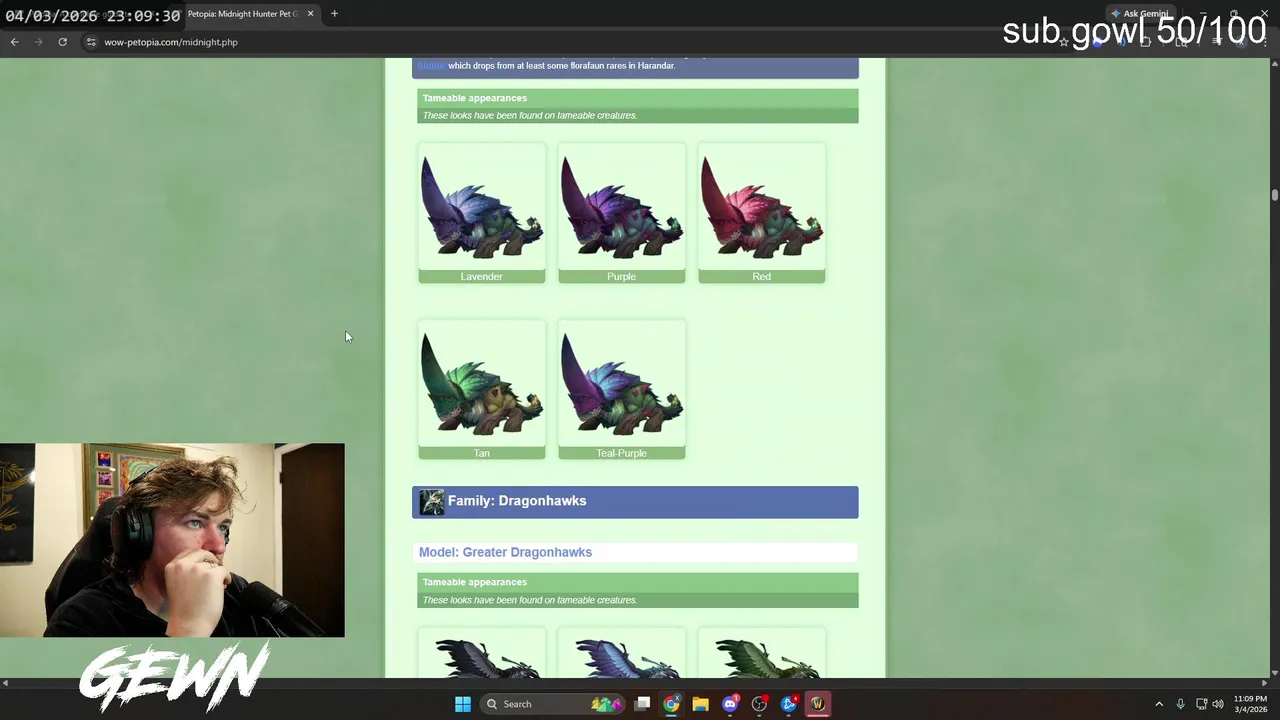Viewport: 1280px width, 720px height.
Task: Click the blue item link before 'which drops'
Action: (431, 66)
